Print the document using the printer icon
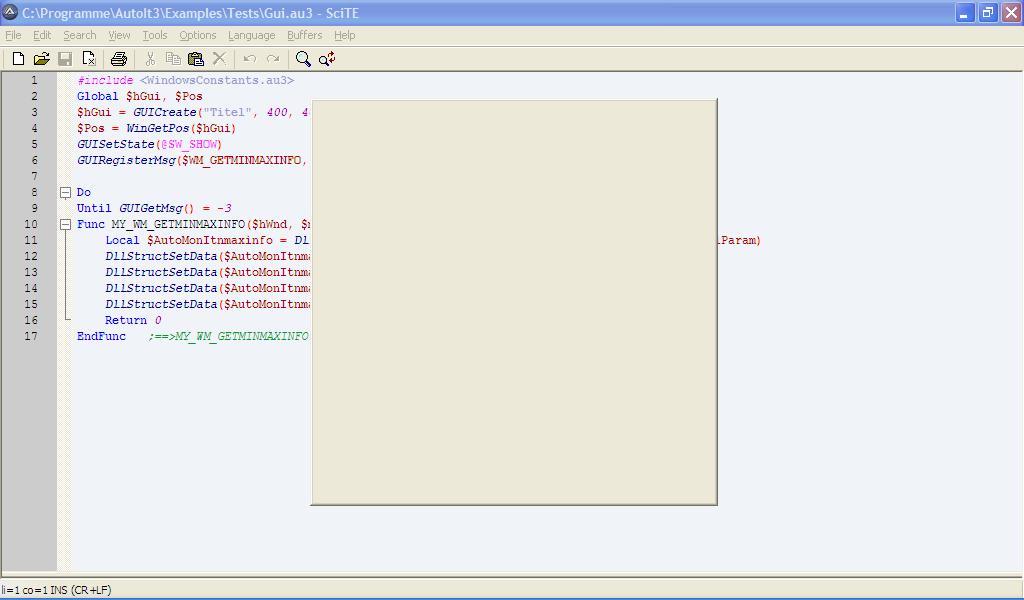This screenshot has width=1024, height=600. [119, 59]
